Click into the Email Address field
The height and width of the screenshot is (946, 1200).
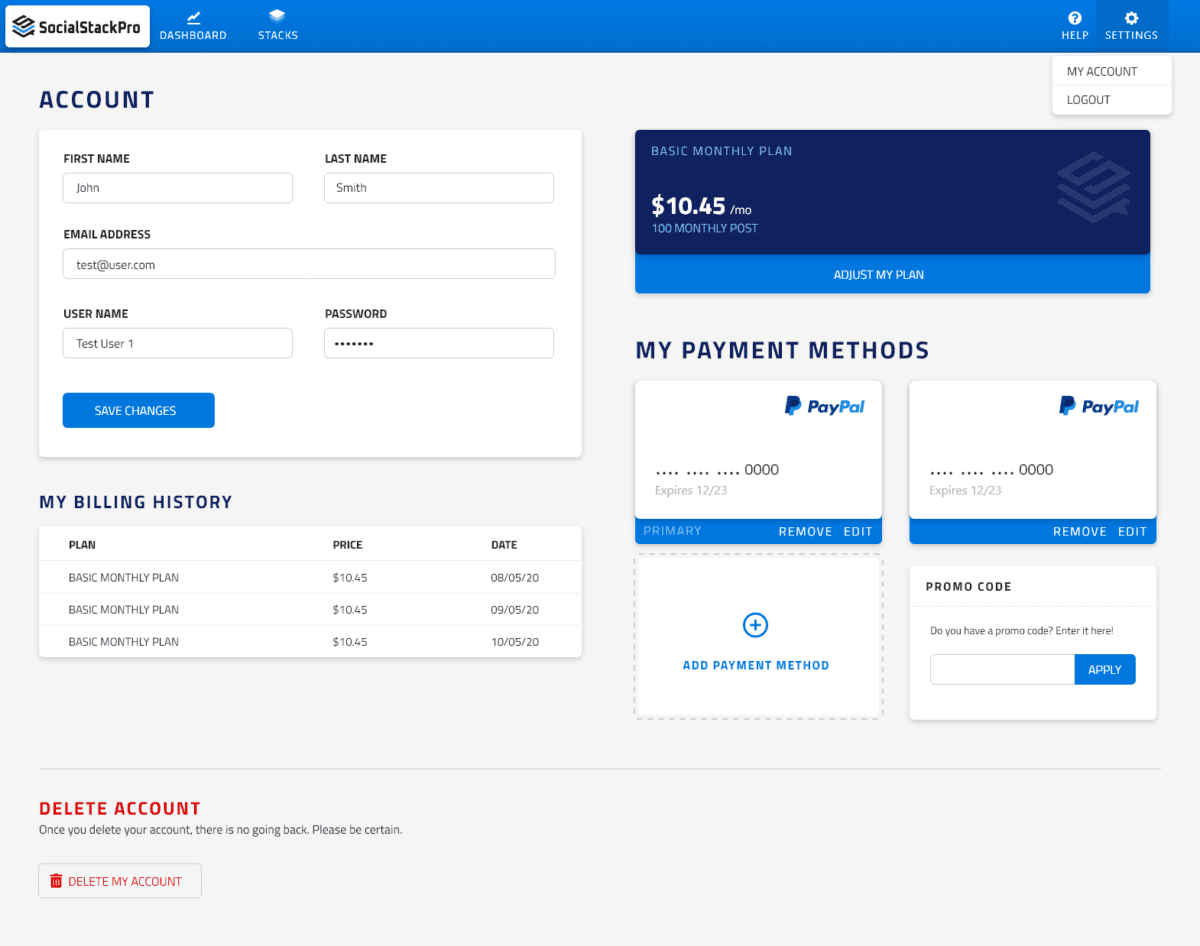[309, 265]
